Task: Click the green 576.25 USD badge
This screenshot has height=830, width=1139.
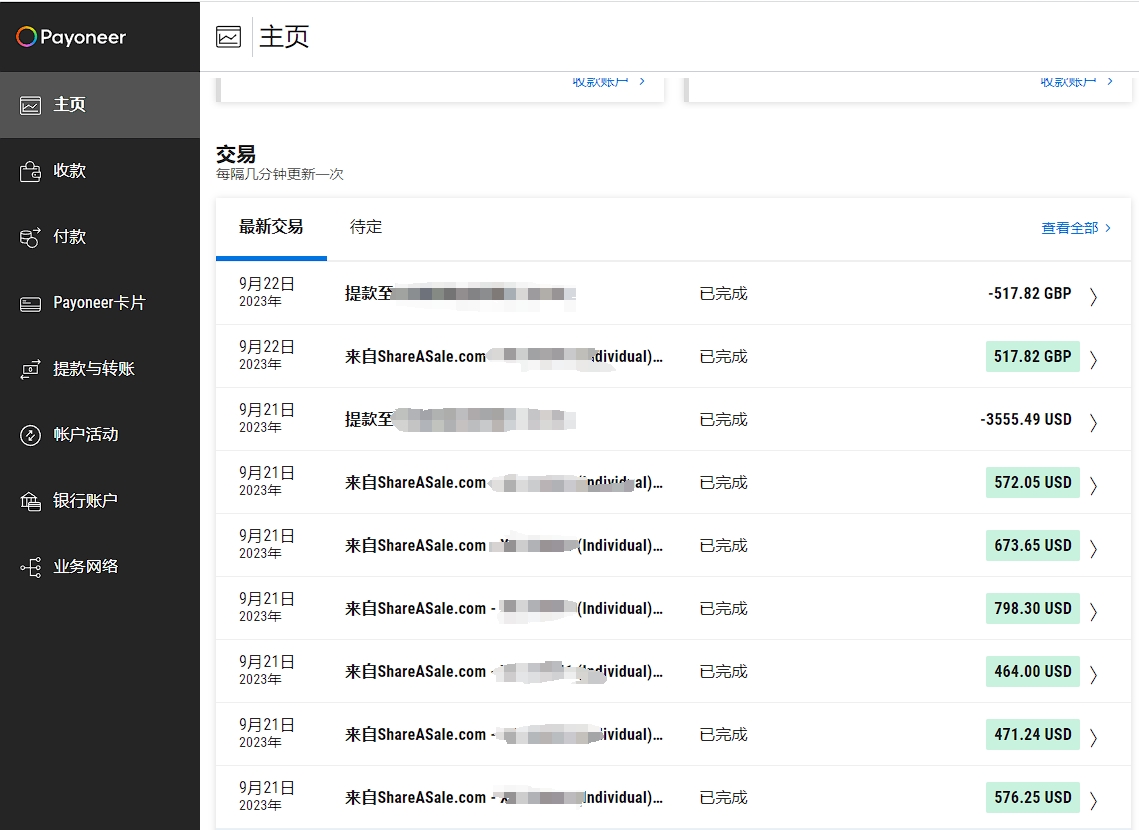Action: (1032, 797)
